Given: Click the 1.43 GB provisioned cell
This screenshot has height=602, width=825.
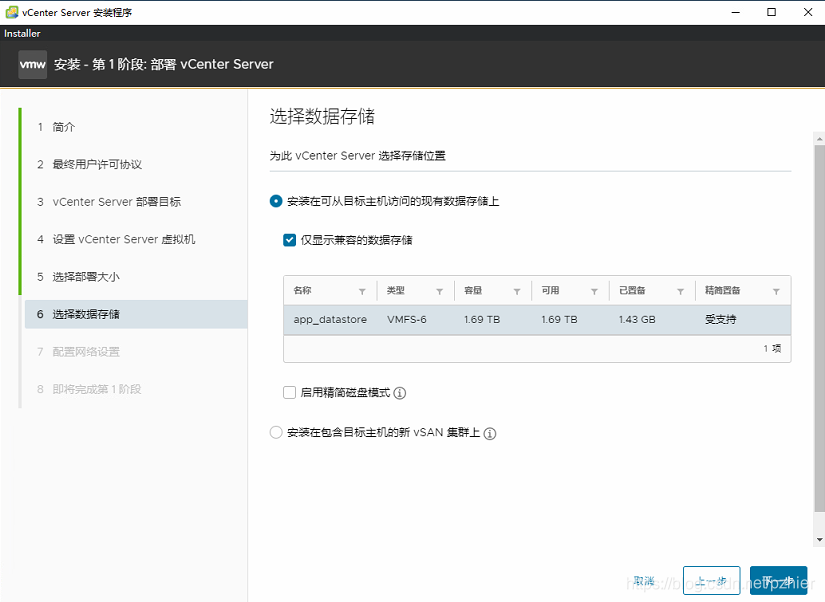Looking at the screenshot, I should point(637,319).
